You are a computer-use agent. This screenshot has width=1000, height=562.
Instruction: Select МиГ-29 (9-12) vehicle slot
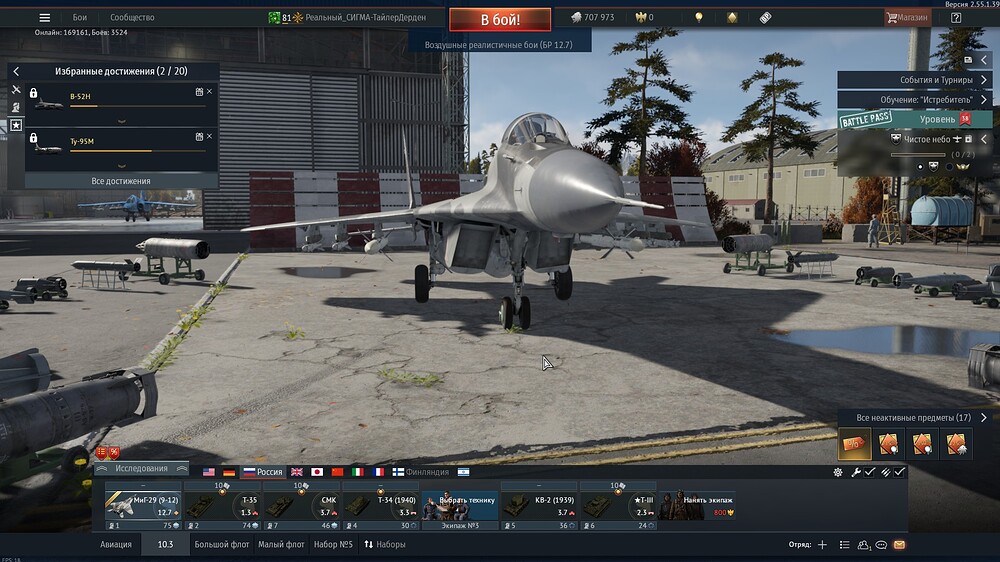[x=143, y=506]
